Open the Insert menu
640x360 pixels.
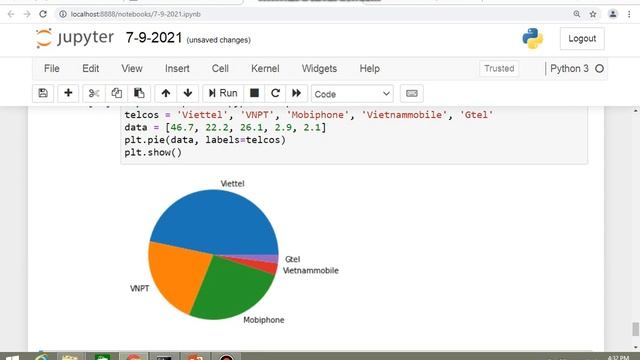pos(177,69)
